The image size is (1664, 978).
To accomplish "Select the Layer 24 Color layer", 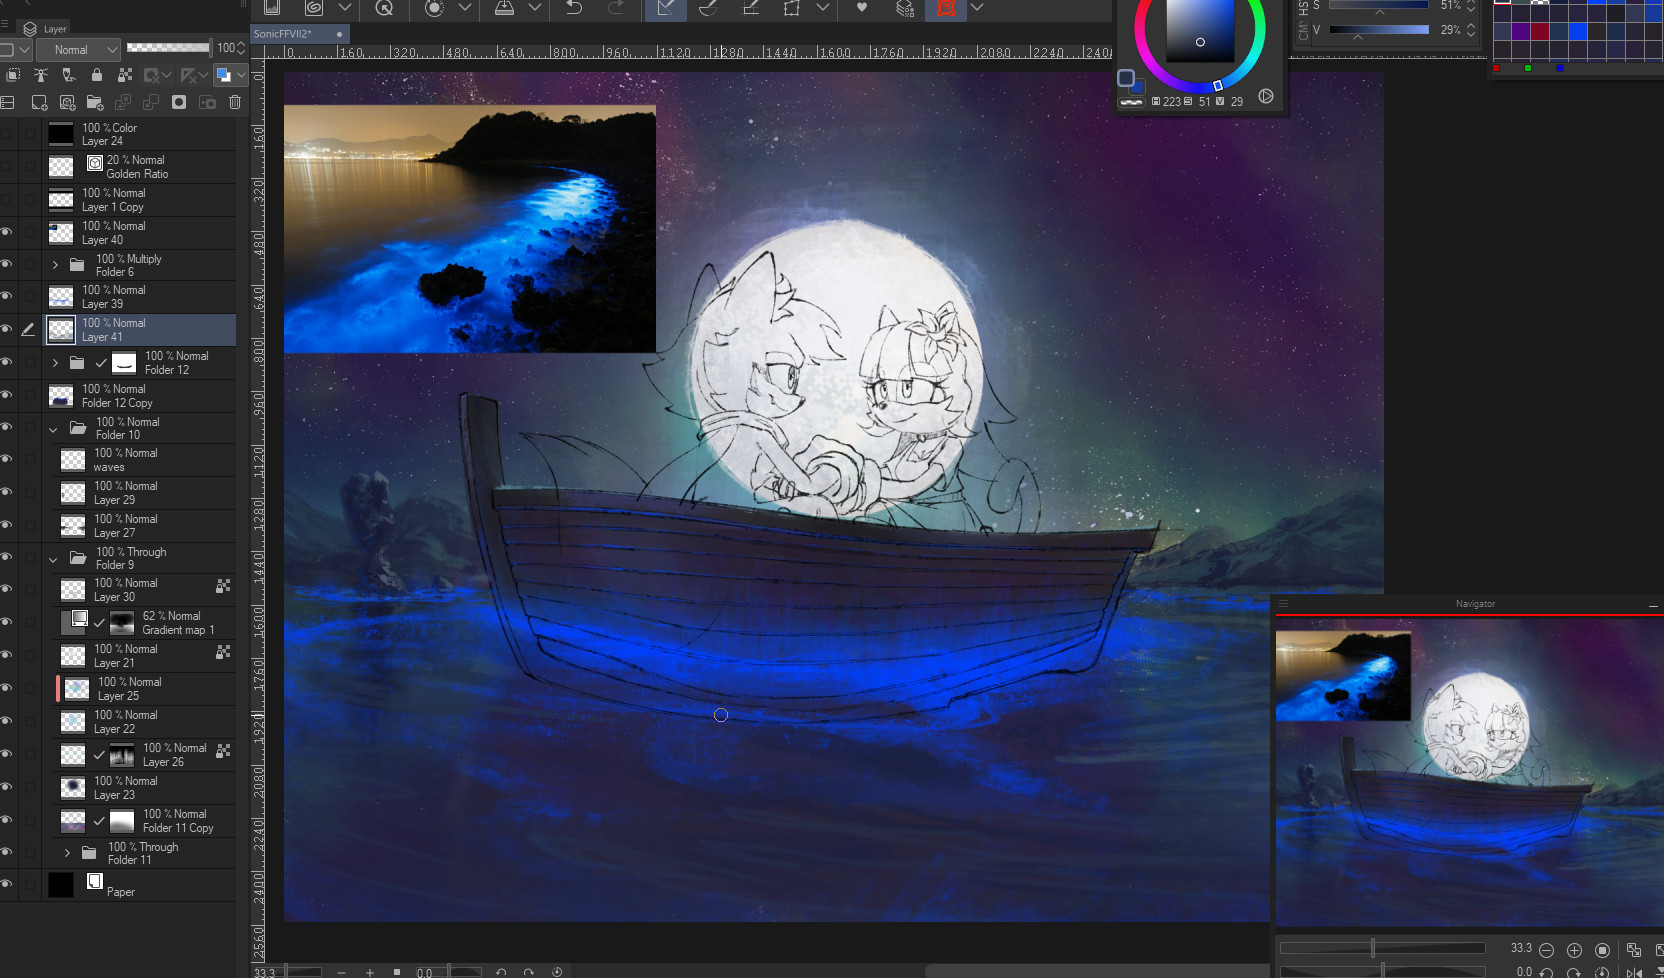I will pos(140,134).
